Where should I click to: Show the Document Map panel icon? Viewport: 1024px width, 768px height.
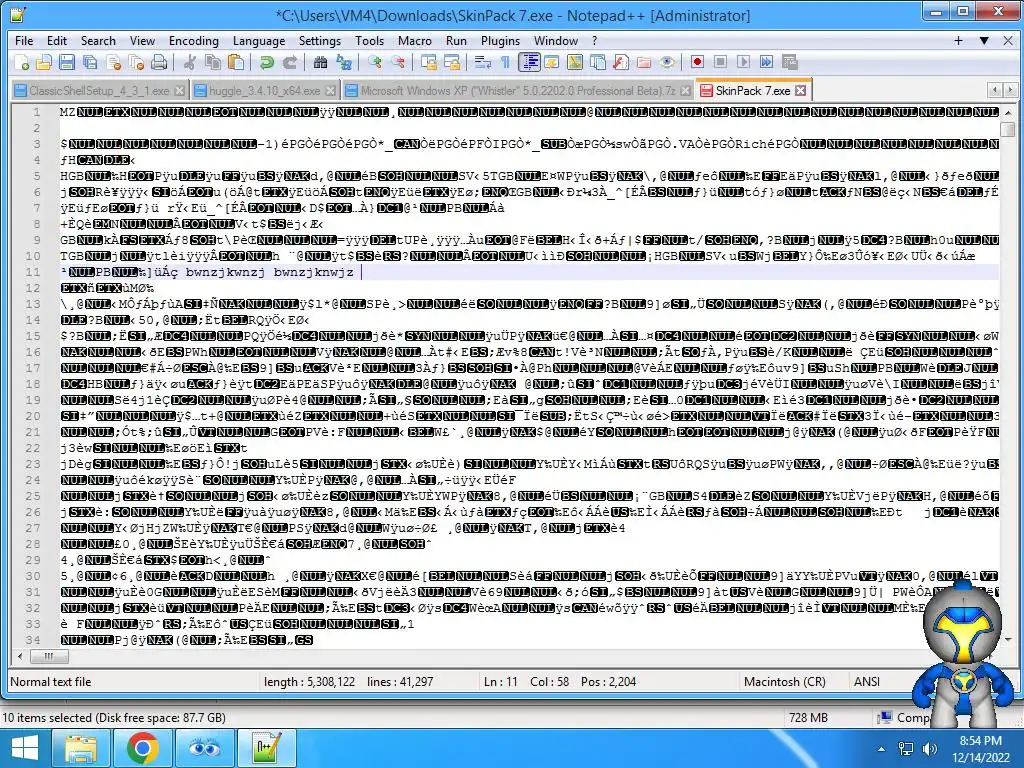pos(575,62)
